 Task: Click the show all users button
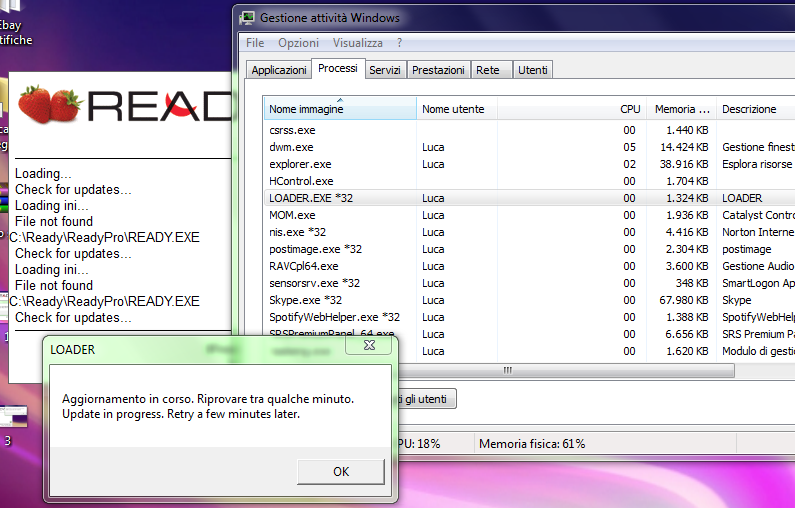pyautogui.click(x=426, y=399)
